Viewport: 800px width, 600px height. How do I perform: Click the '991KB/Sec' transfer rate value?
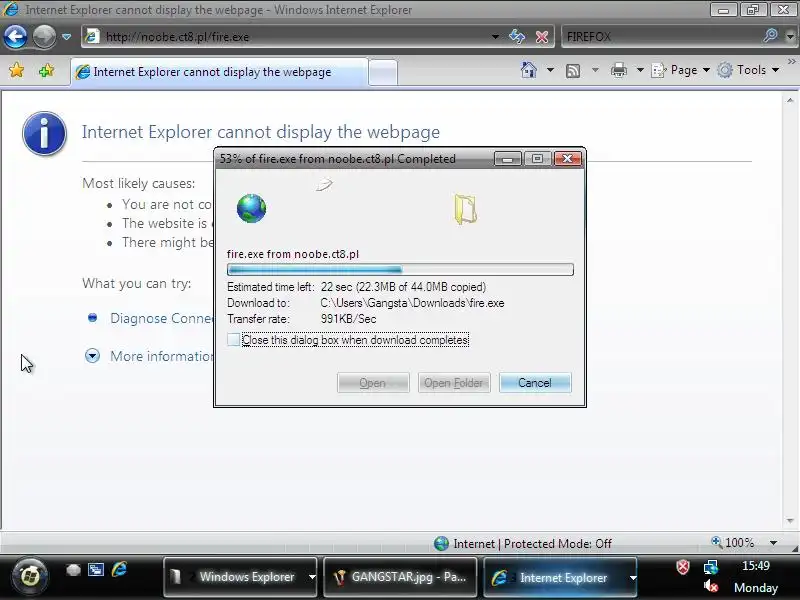click(348, 319)
